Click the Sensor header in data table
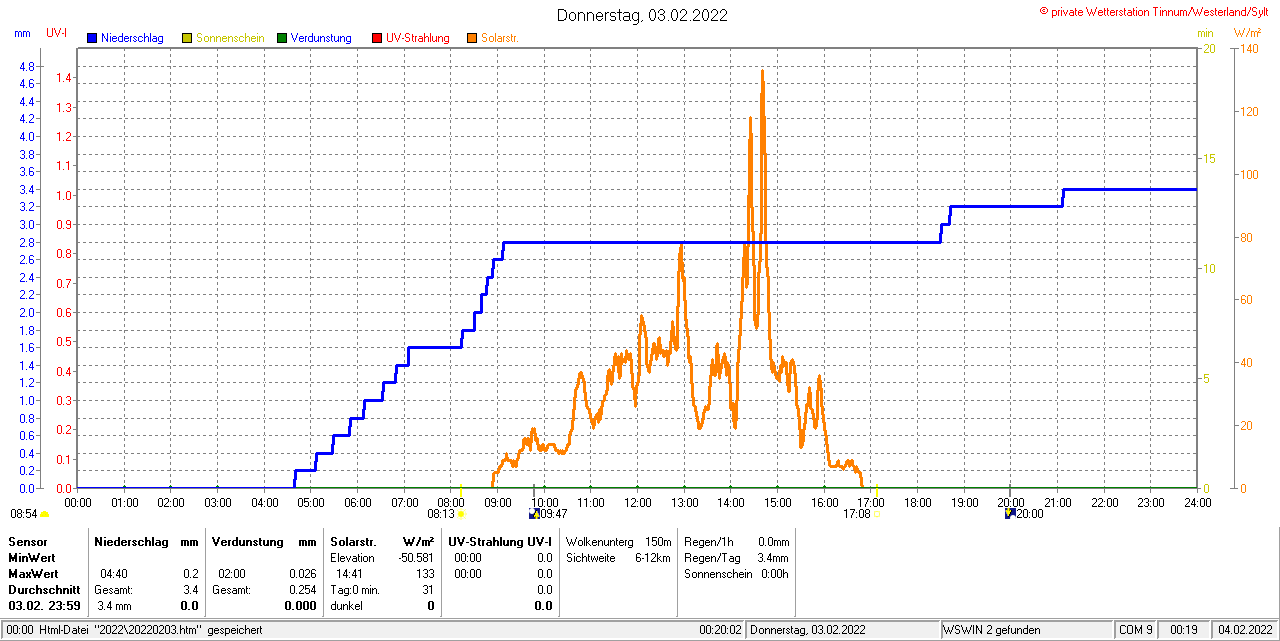 [x=28, y=541]
